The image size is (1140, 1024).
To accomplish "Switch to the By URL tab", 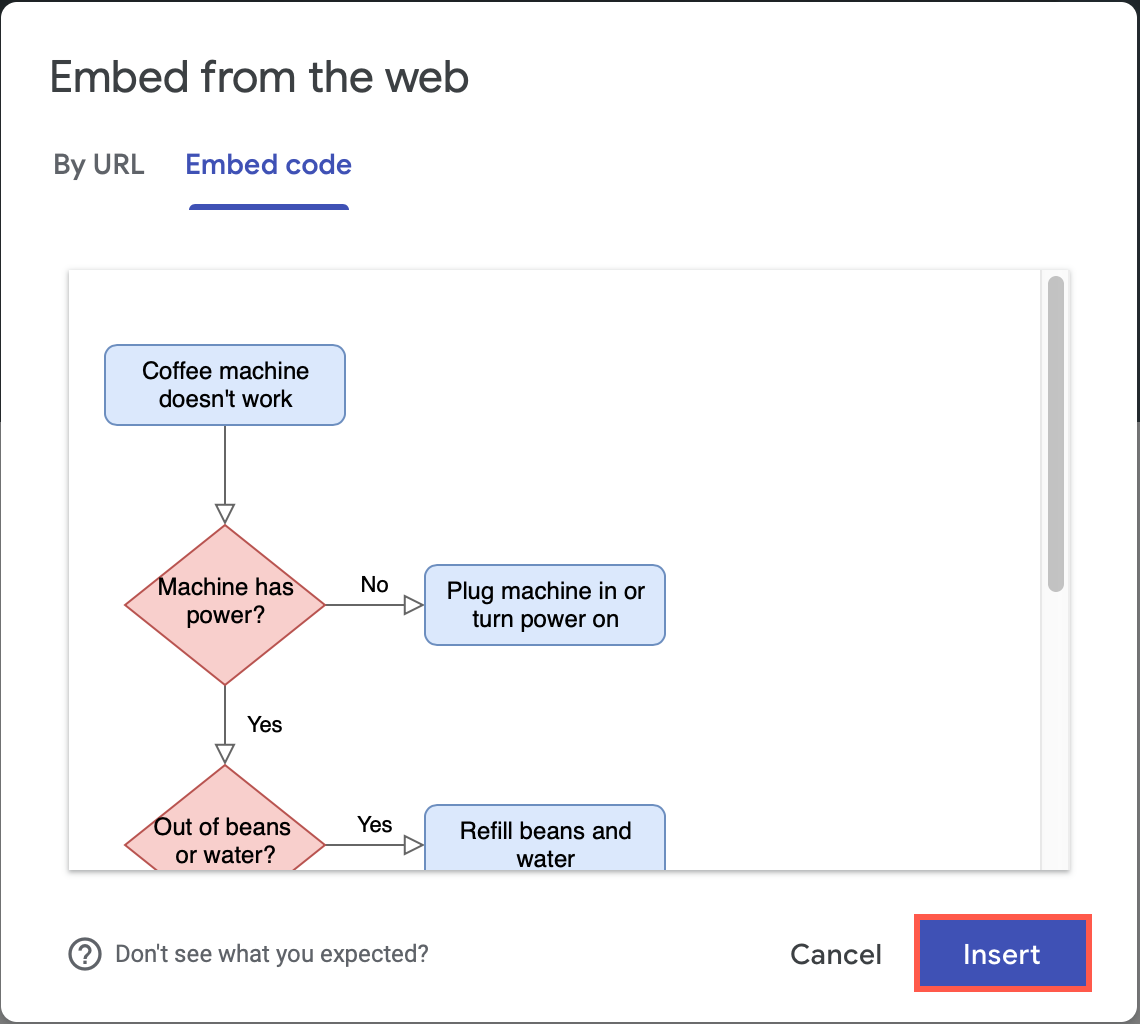I will 98,164.
